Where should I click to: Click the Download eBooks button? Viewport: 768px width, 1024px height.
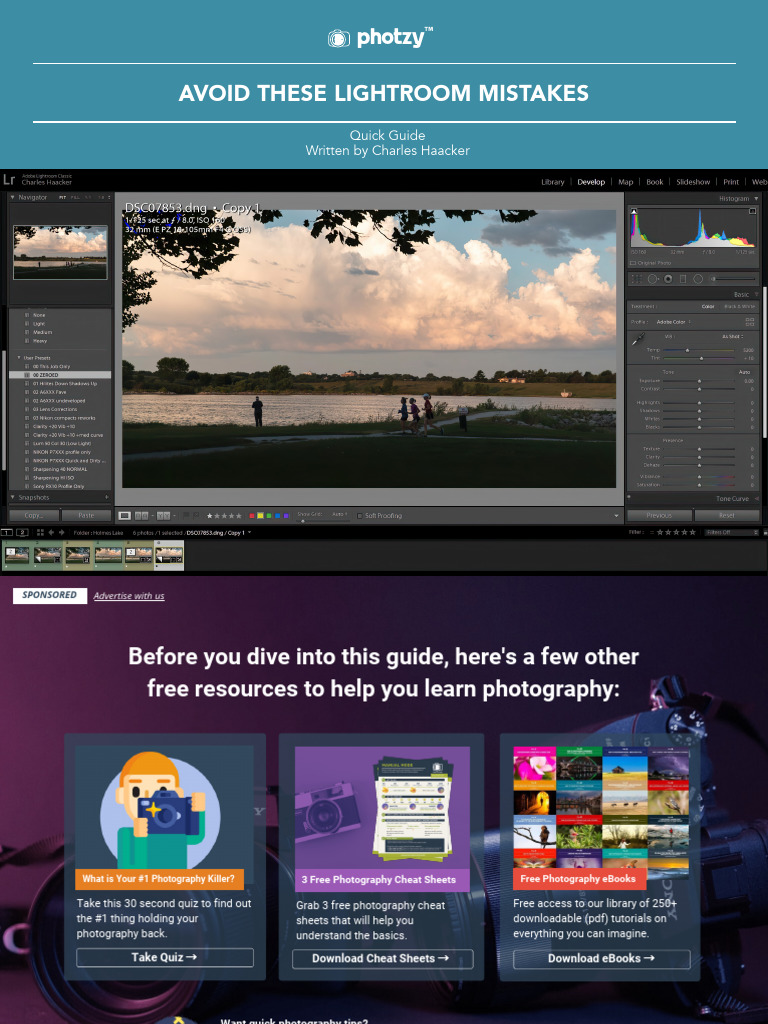(x=601, y=959)
